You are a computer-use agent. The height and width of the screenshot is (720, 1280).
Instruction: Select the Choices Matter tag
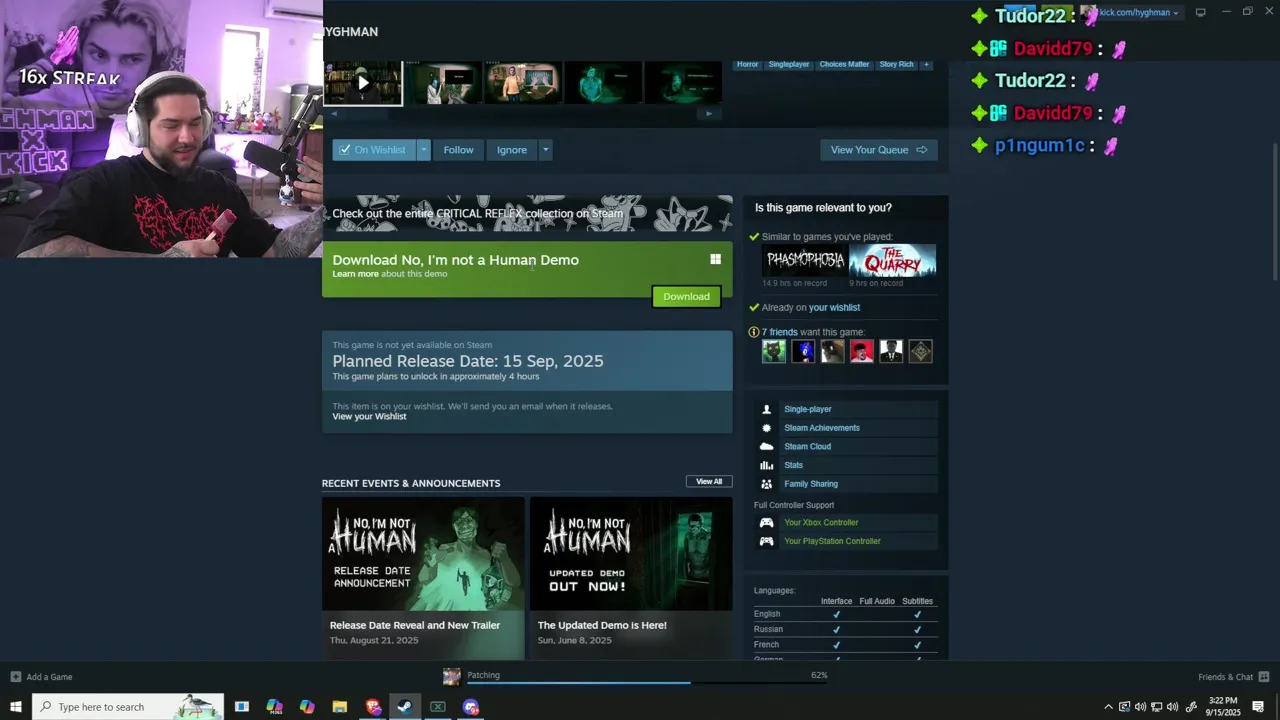pos(844,64)
